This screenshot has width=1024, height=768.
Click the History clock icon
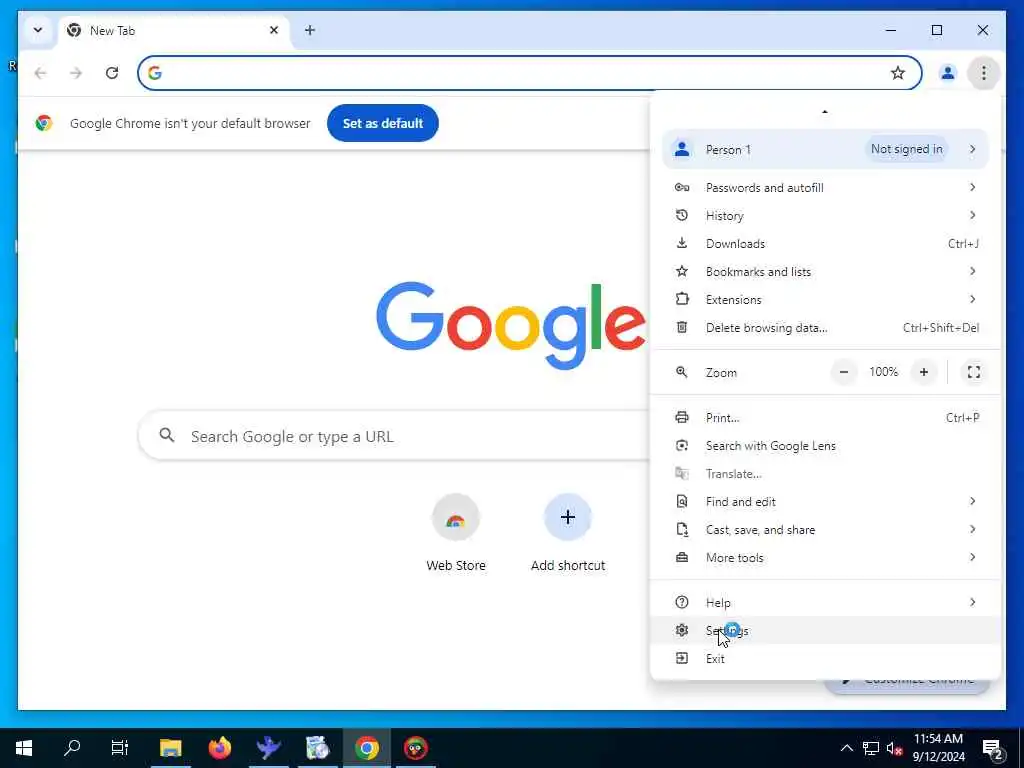click(x=682, y=215)
